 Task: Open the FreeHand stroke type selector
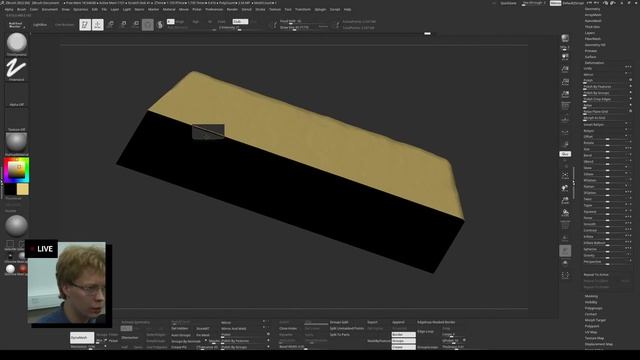17,69
